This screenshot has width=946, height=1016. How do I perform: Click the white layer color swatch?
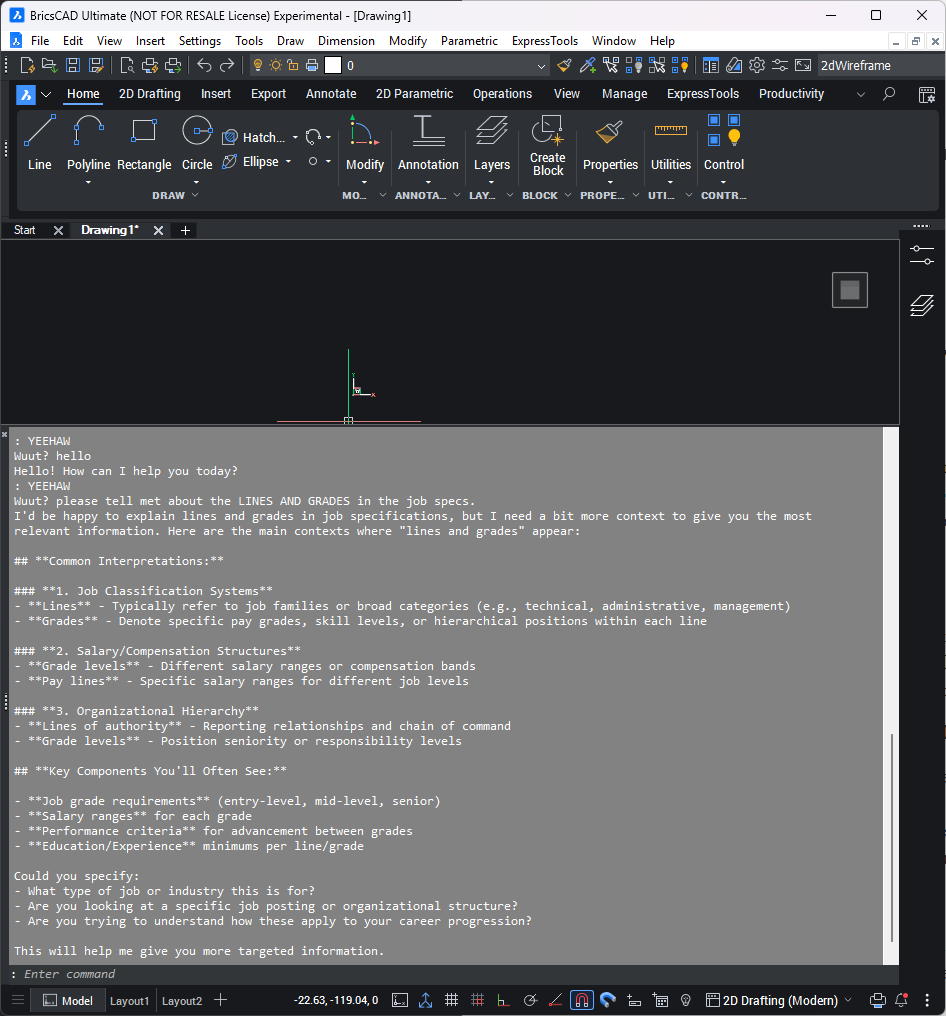333,66
